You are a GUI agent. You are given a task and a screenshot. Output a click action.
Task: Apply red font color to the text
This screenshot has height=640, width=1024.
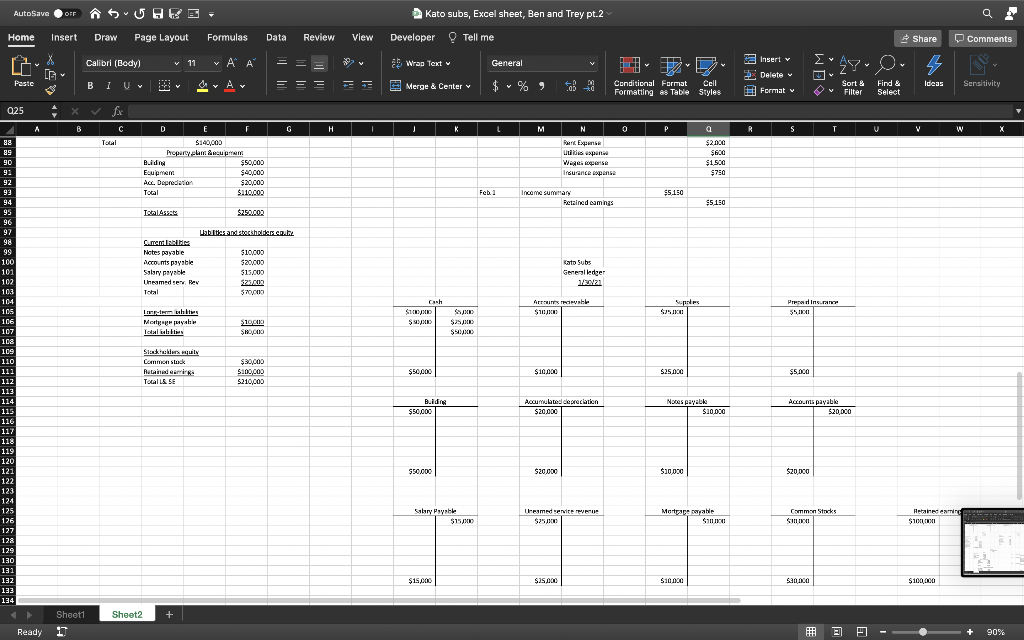pyautogui.click(x=230, y=86)
